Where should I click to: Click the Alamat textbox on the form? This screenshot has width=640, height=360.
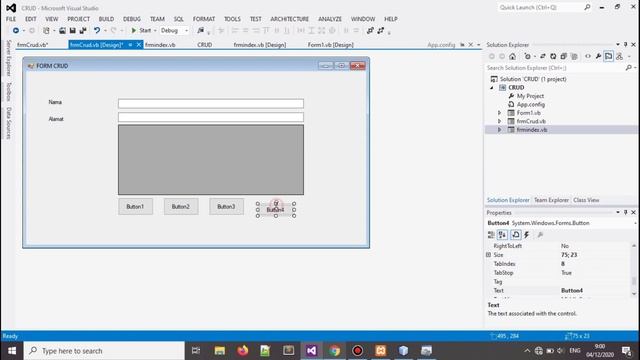tap(211, 117)
